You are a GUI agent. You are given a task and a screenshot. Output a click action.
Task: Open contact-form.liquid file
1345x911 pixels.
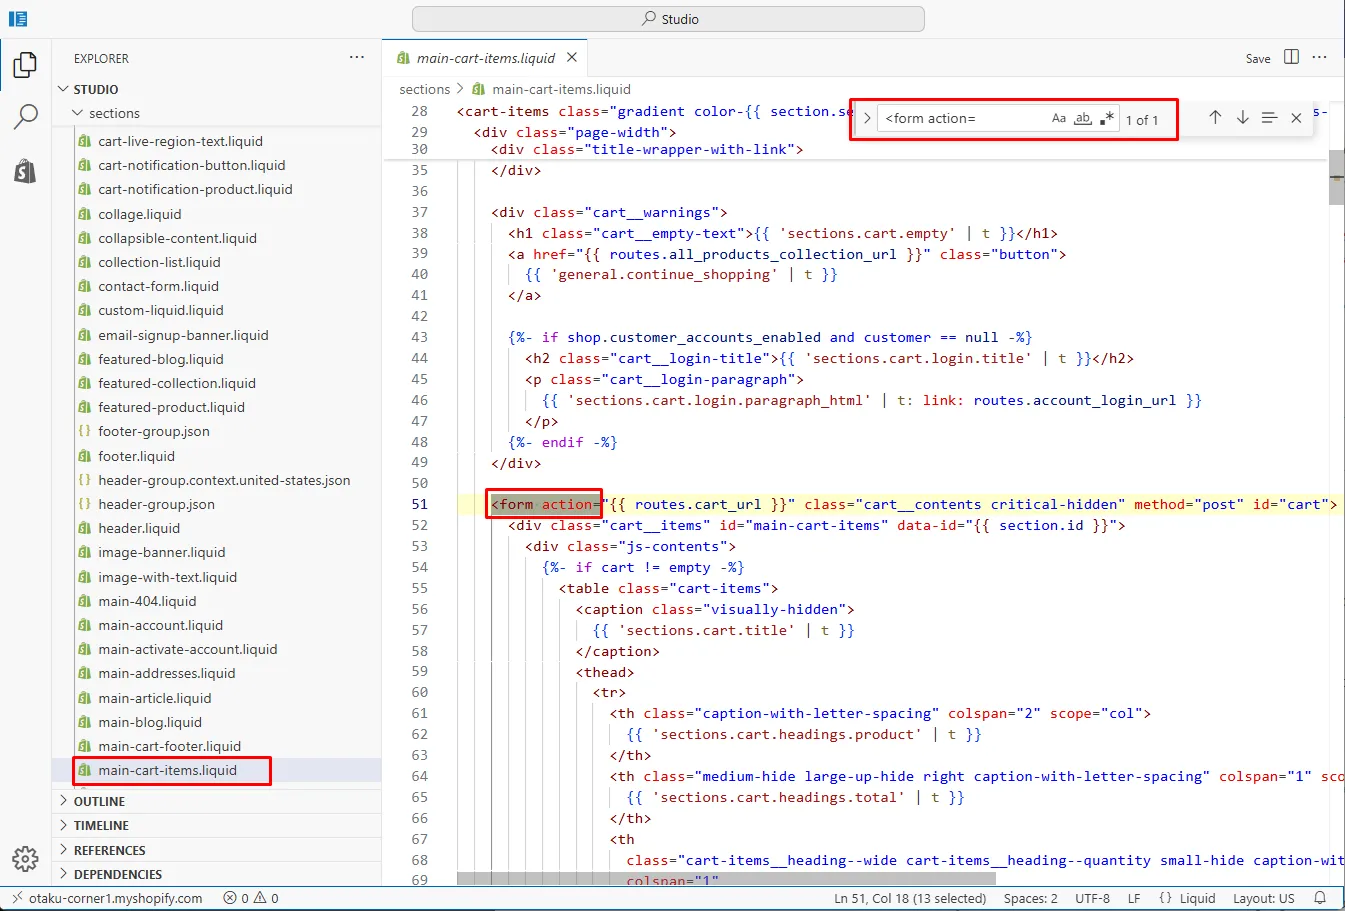coord(158,286)
